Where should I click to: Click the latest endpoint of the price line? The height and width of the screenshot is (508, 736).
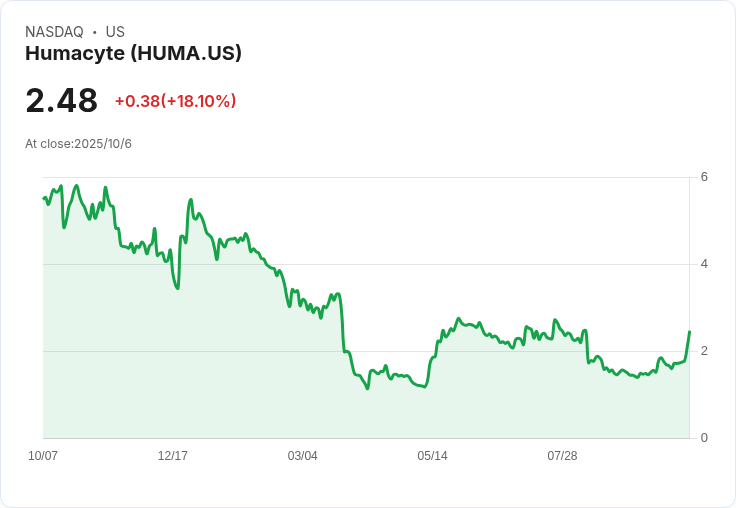[x=689, y=332]
